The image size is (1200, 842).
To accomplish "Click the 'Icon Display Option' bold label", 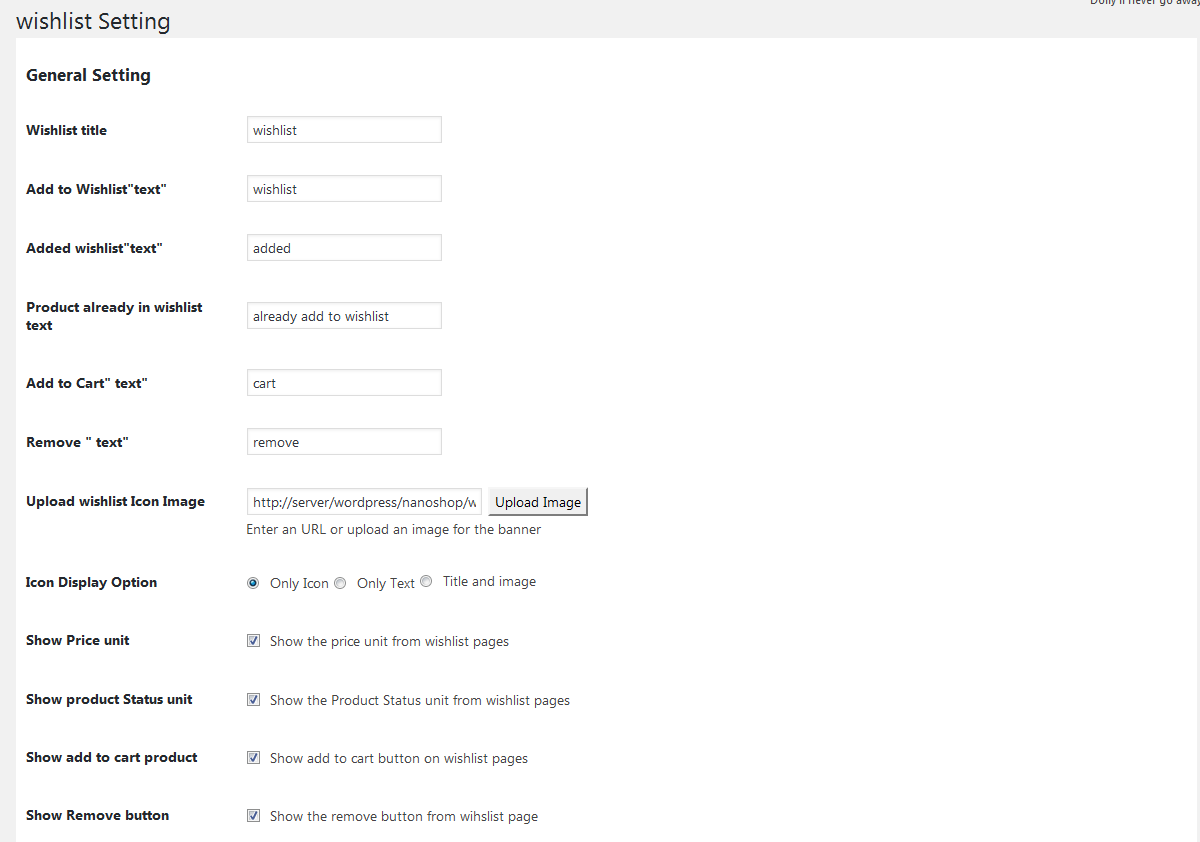I will 91,582.
